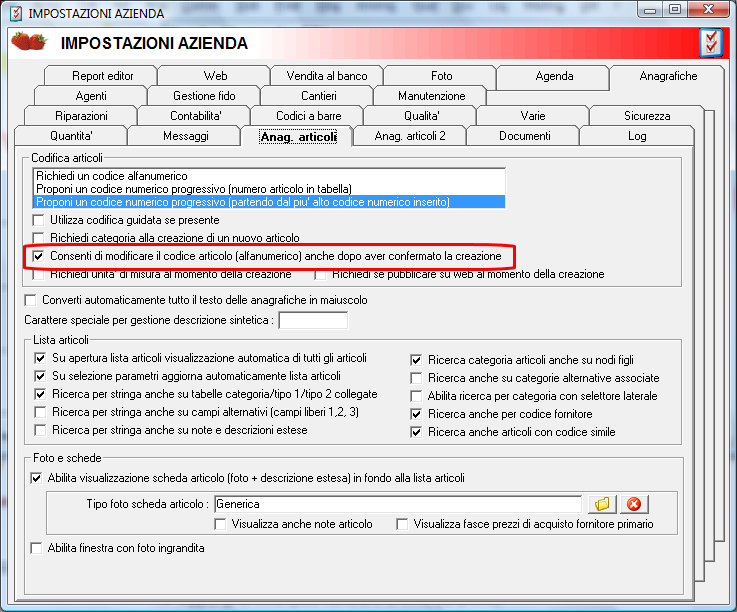Select the Anag. articoli tab
The height and width of the screenshot is (612, 737).
298,136
